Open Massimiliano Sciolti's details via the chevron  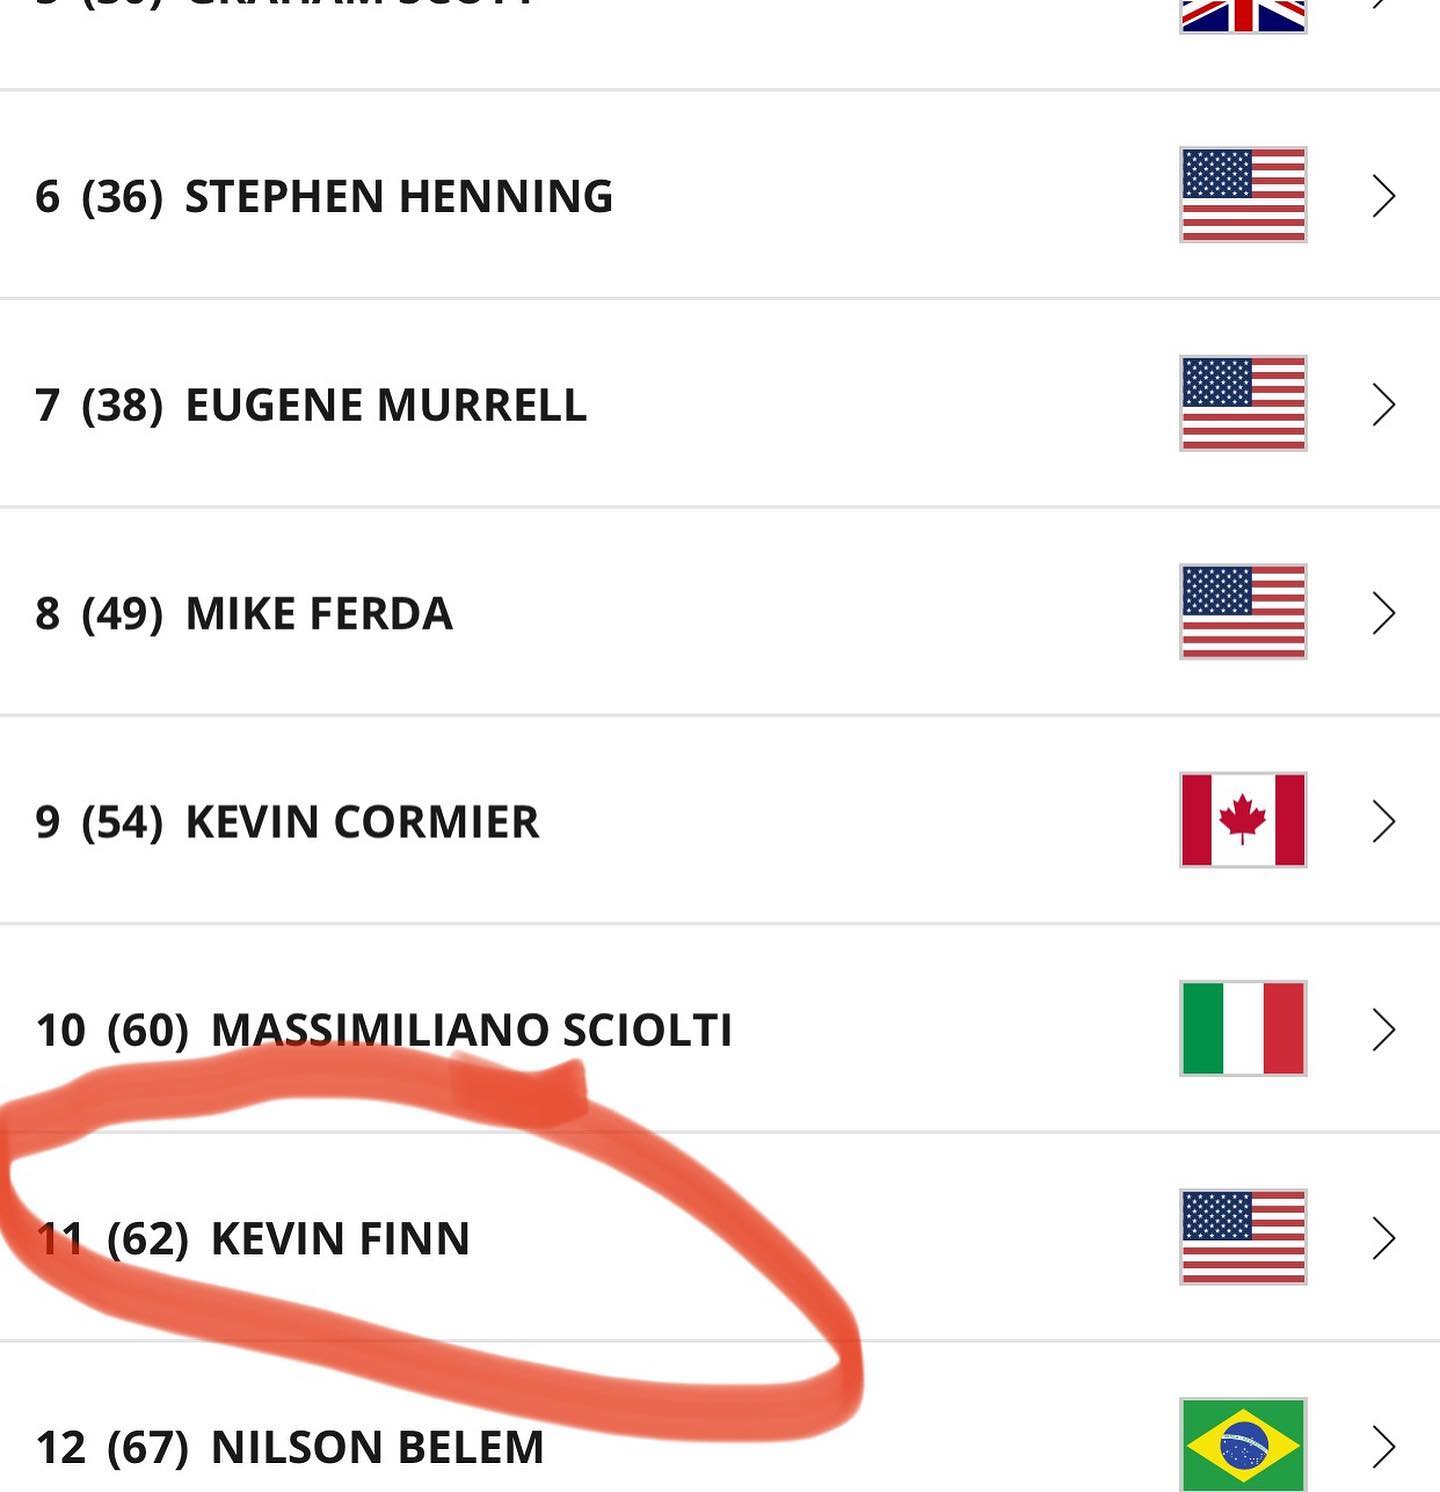1384,1030
